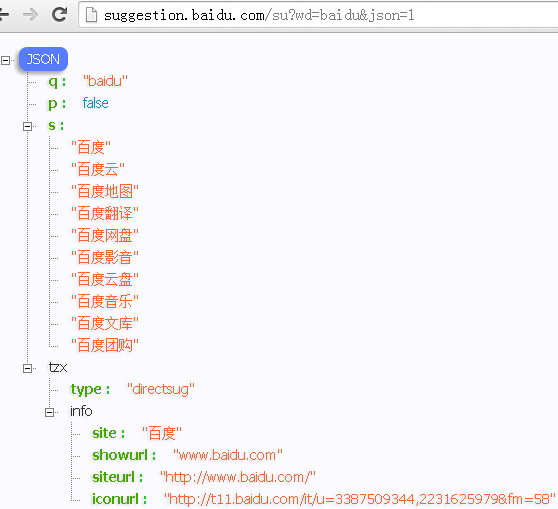Click the showurl value www.baidu.com

coord(228,455)
